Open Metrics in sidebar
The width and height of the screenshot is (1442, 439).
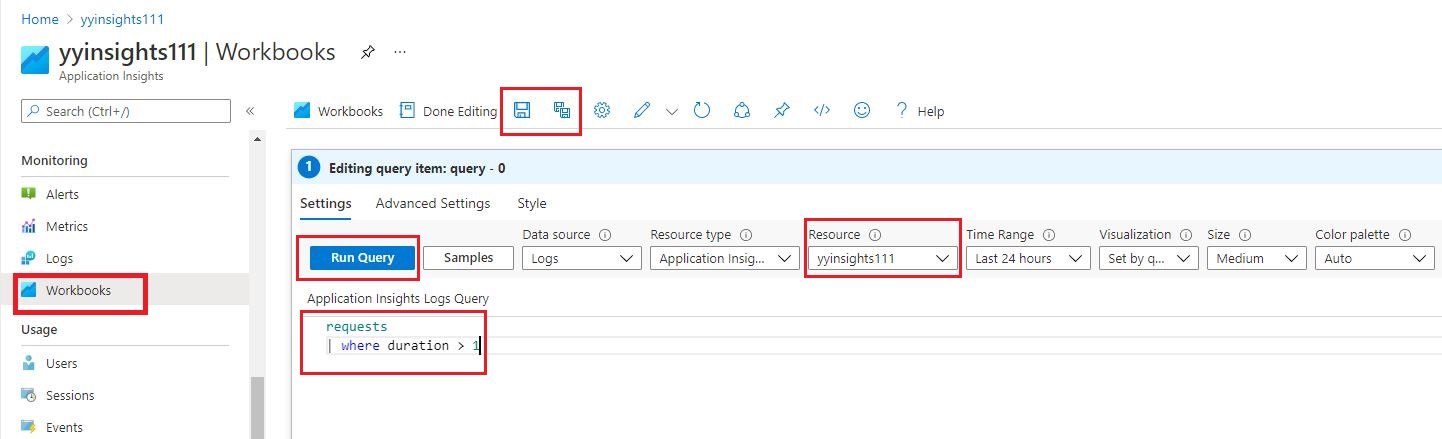point(66,226)
